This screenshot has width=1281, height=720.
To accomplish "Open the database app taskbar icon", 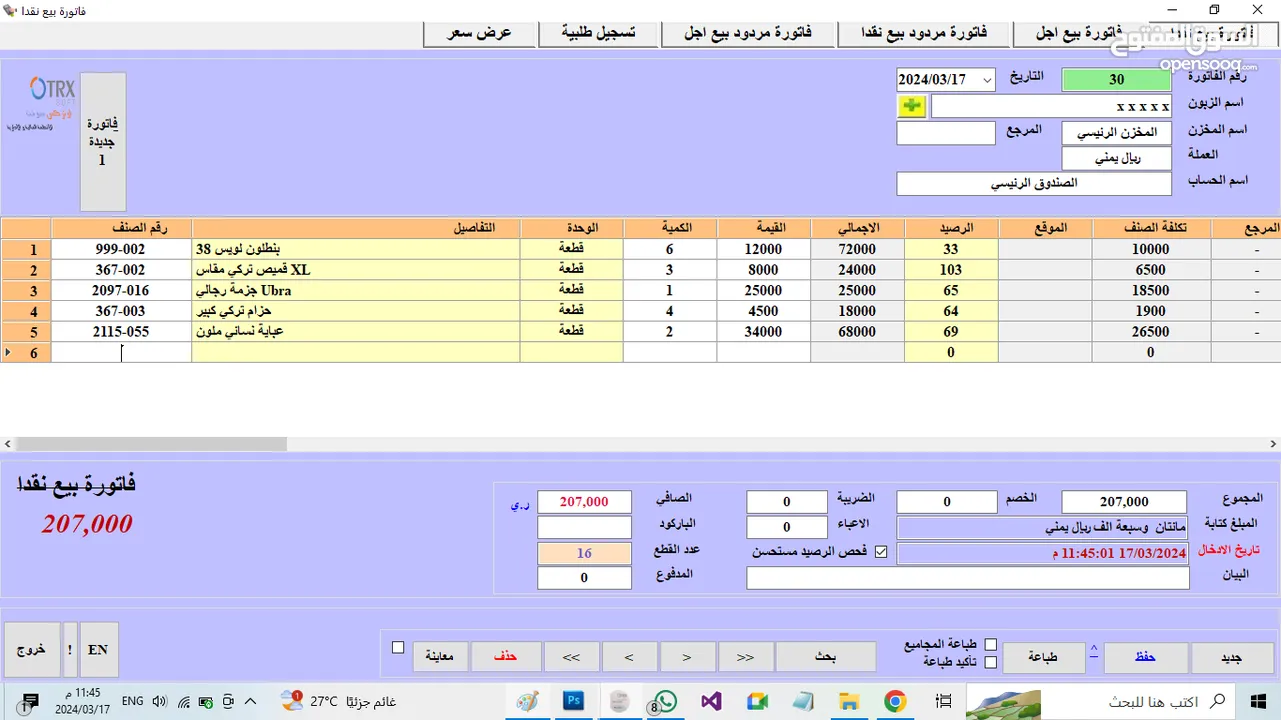I will coord(619,701).
